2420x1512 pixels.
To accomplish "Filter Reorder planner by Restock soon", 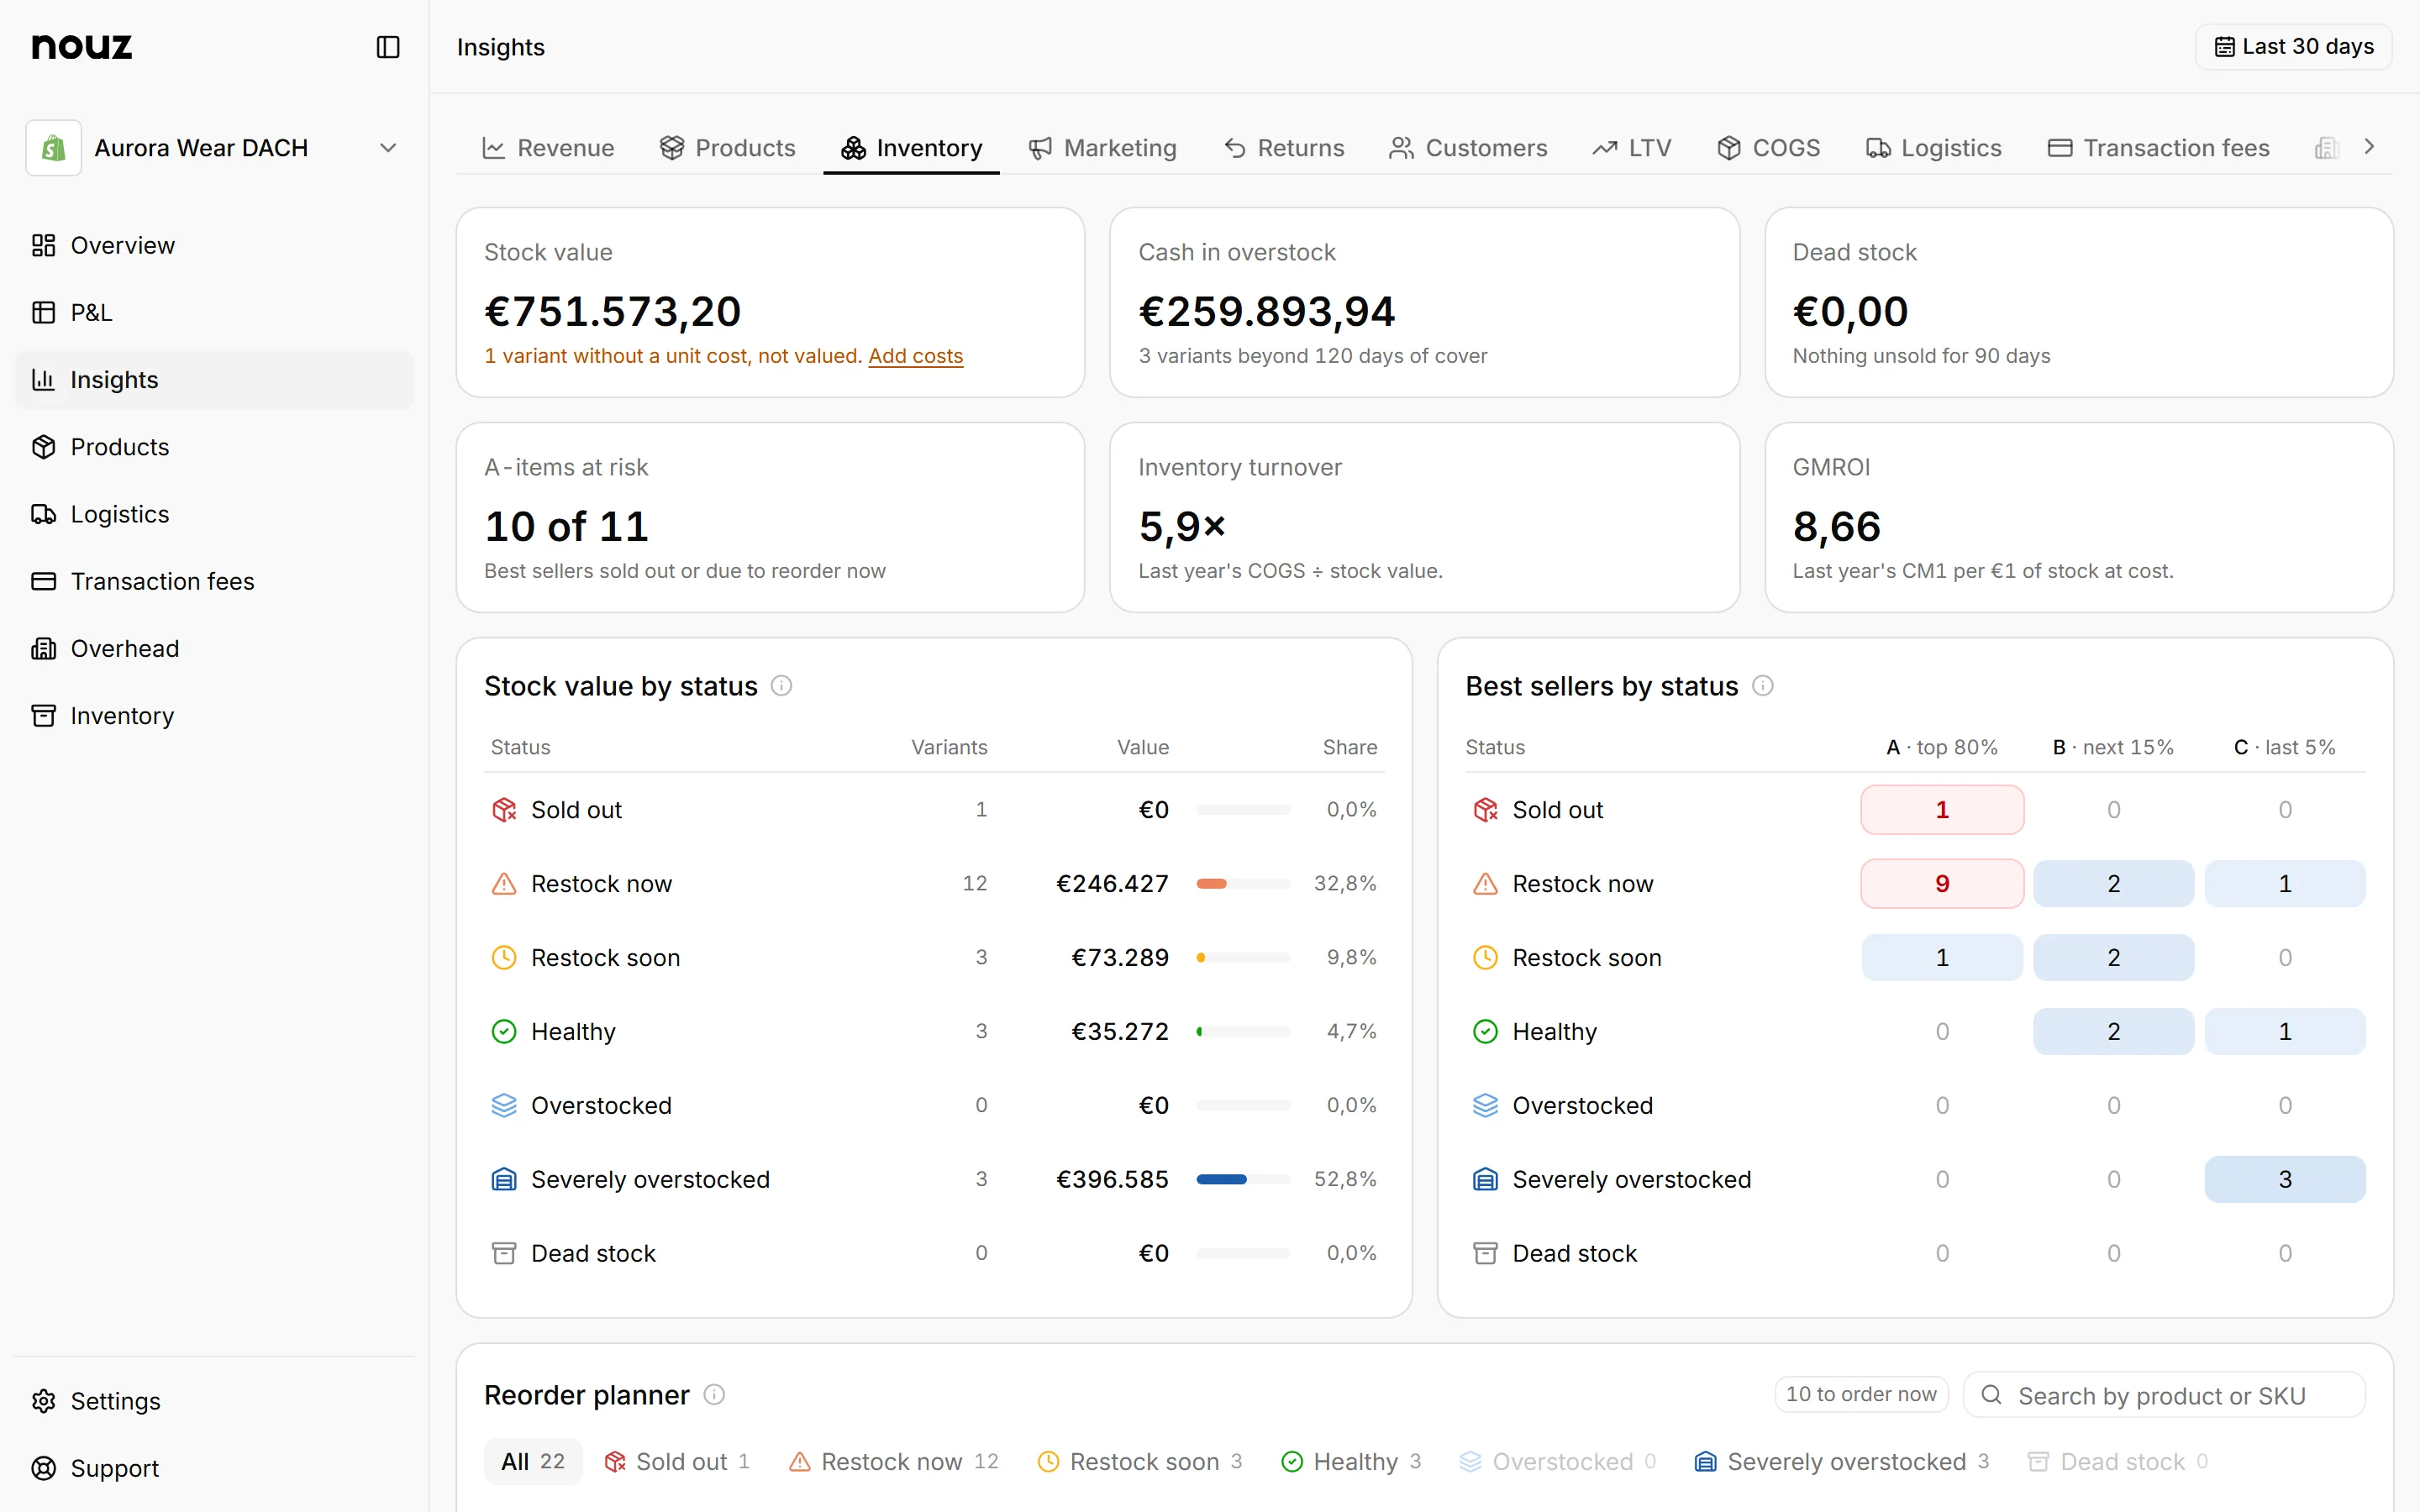I will [x=1140, y=1462].
